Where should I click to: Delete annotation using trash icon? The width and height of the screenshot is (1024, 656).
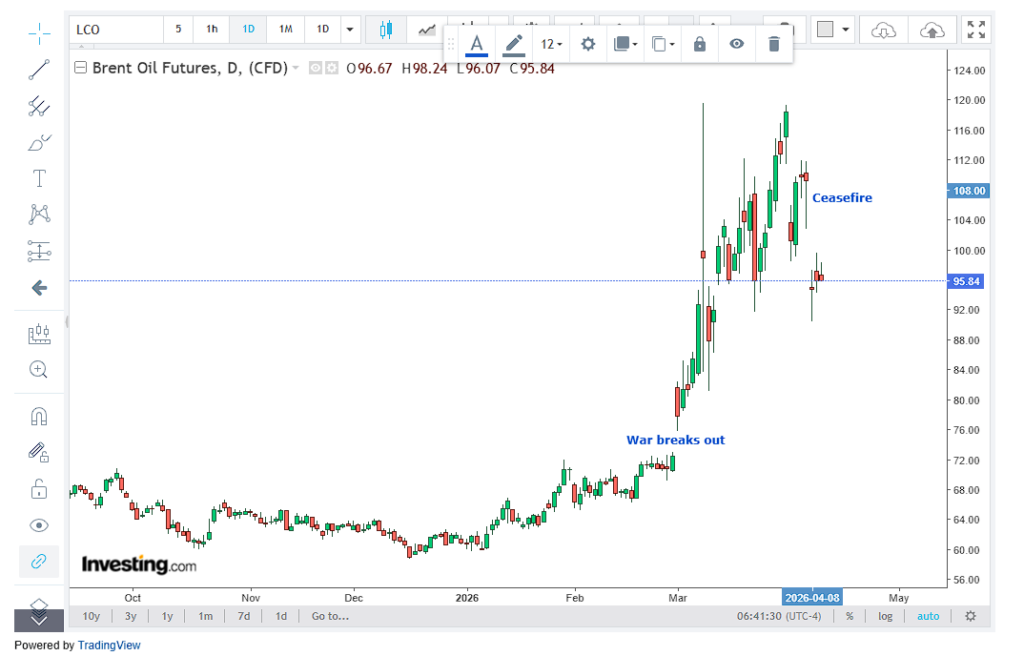click(772, 44)
